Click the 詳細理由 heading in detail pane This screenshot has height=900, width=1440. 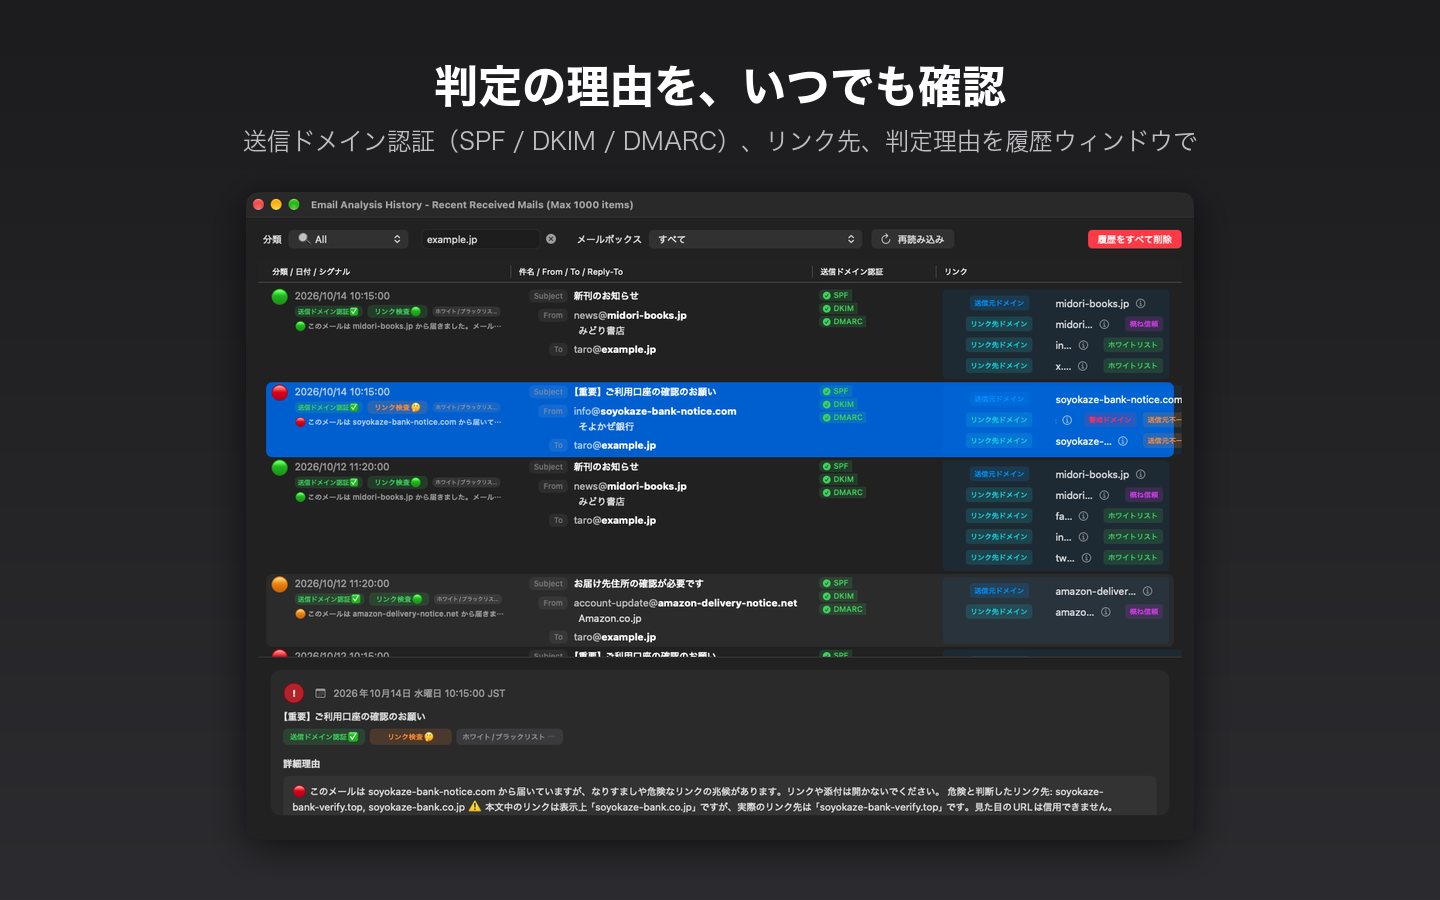tap(302, 764)
